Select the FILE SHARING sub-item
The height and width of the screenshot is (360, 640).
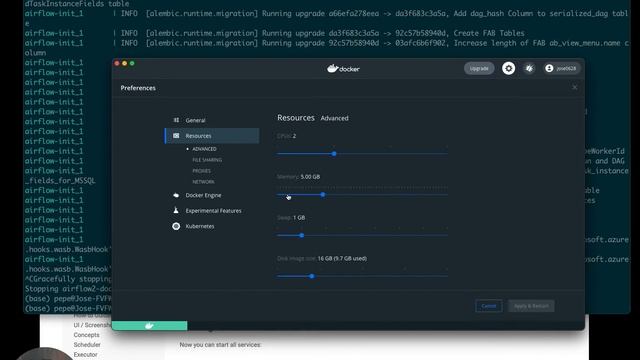pyautogui.click(x=207, y=160)
